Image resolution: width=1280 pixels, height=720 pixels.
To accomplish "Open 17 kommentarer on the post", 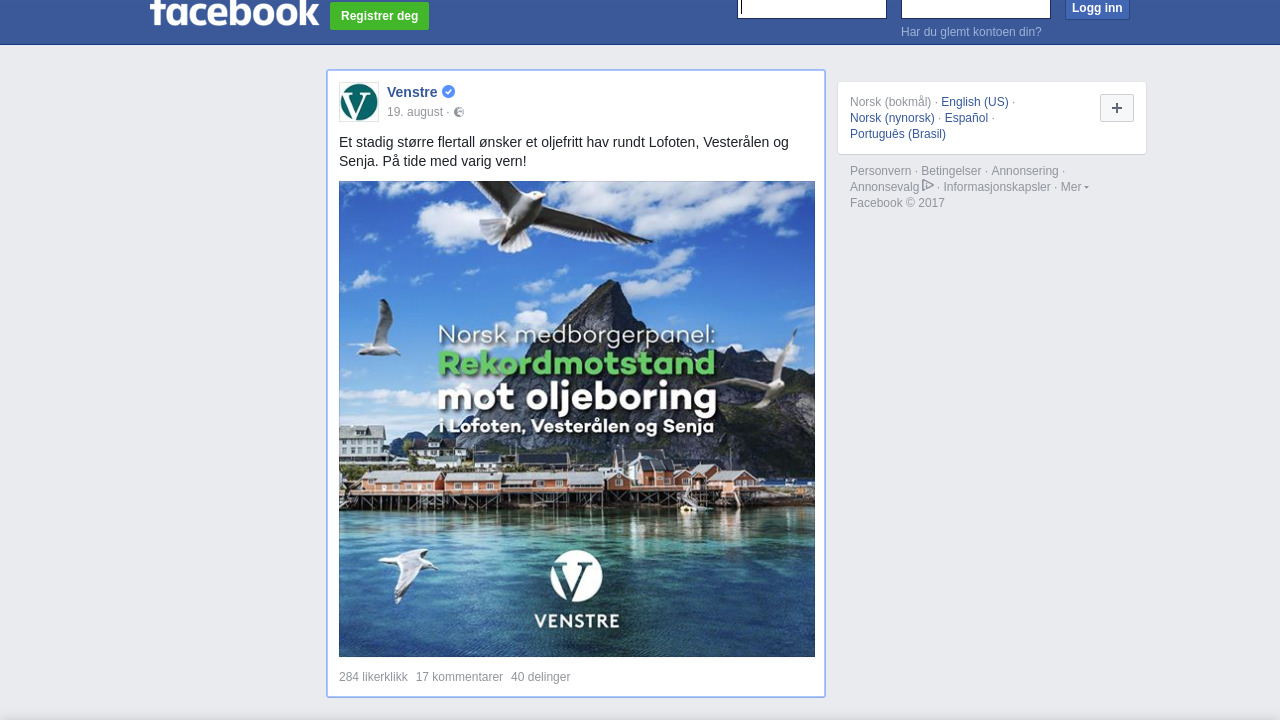I will coord(459,677).
